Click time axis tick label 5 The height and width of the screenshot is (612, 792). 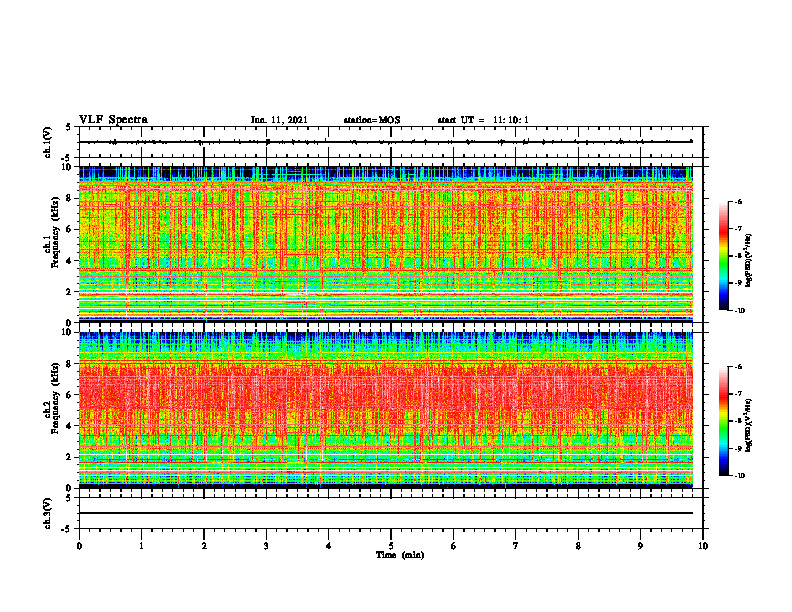pyautogui.click(x=391, y=546)
